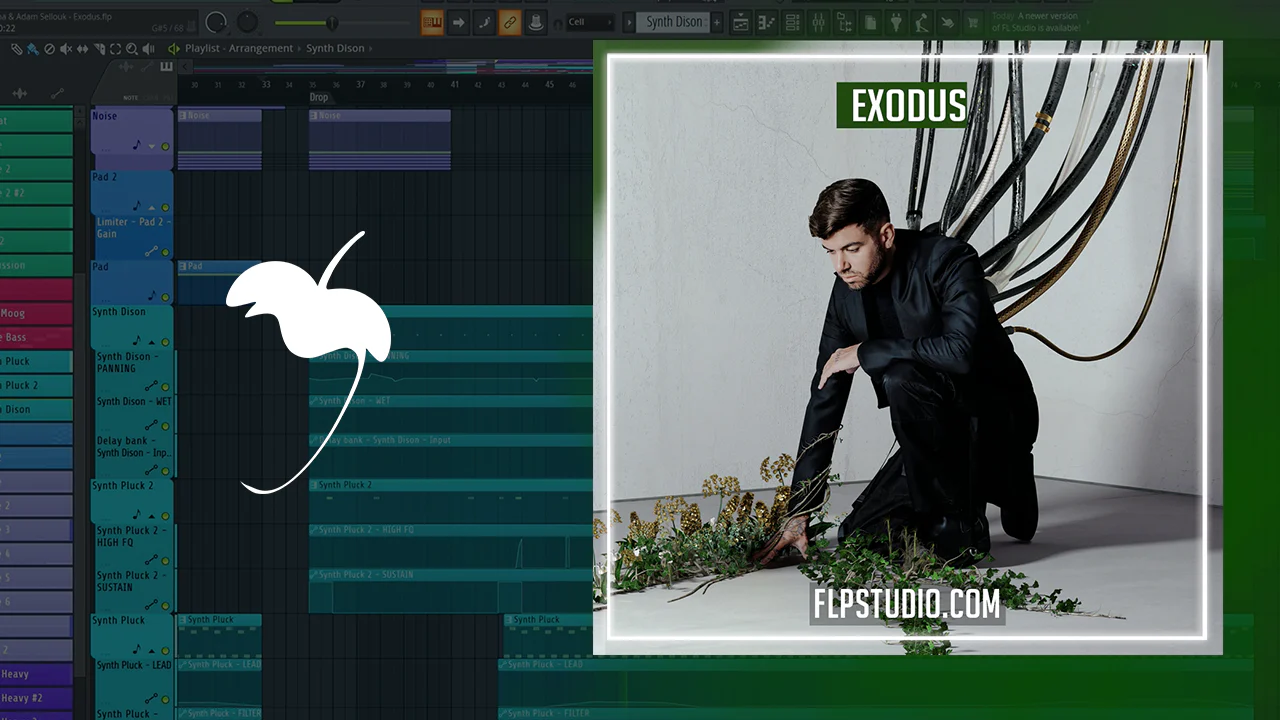The height and width of the screenshot is (720, 1280).
Task: Click the multilink to controllers icon
Action: (484, 22)
